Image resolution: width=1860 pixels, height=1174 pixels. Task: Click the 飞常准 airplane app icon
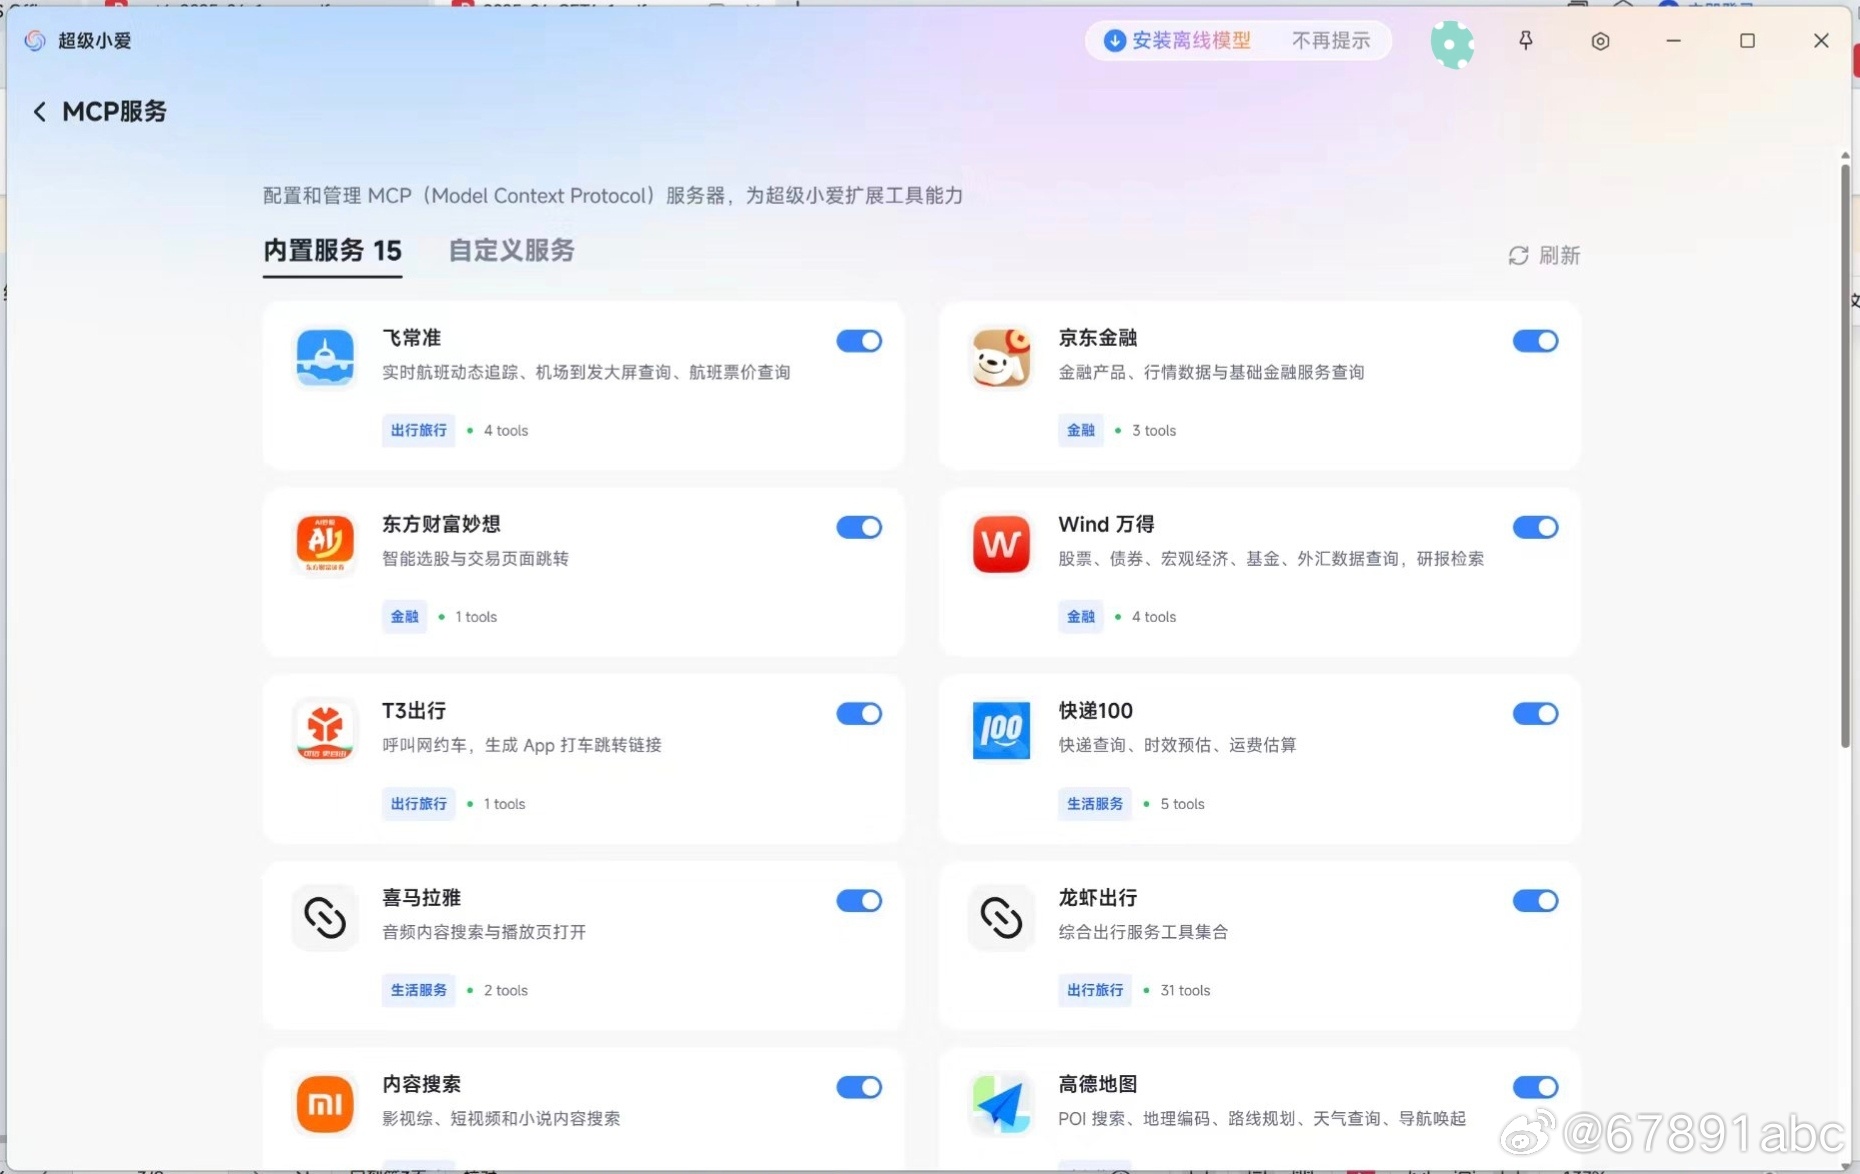pos(325,357)
